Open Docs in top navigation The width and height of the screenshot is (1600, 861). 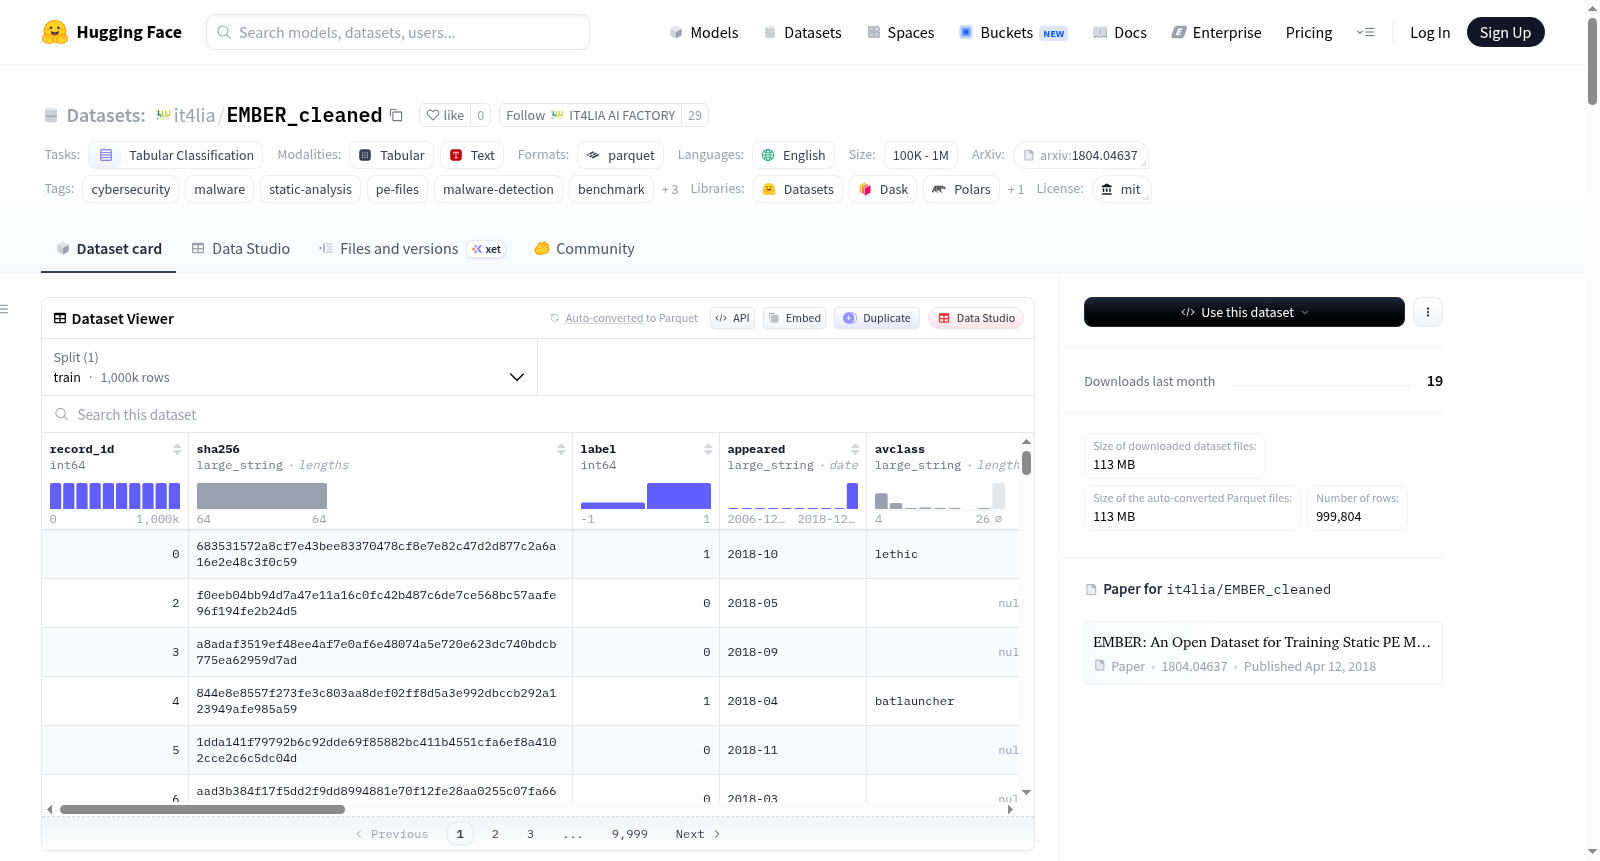click(1120, 32)
